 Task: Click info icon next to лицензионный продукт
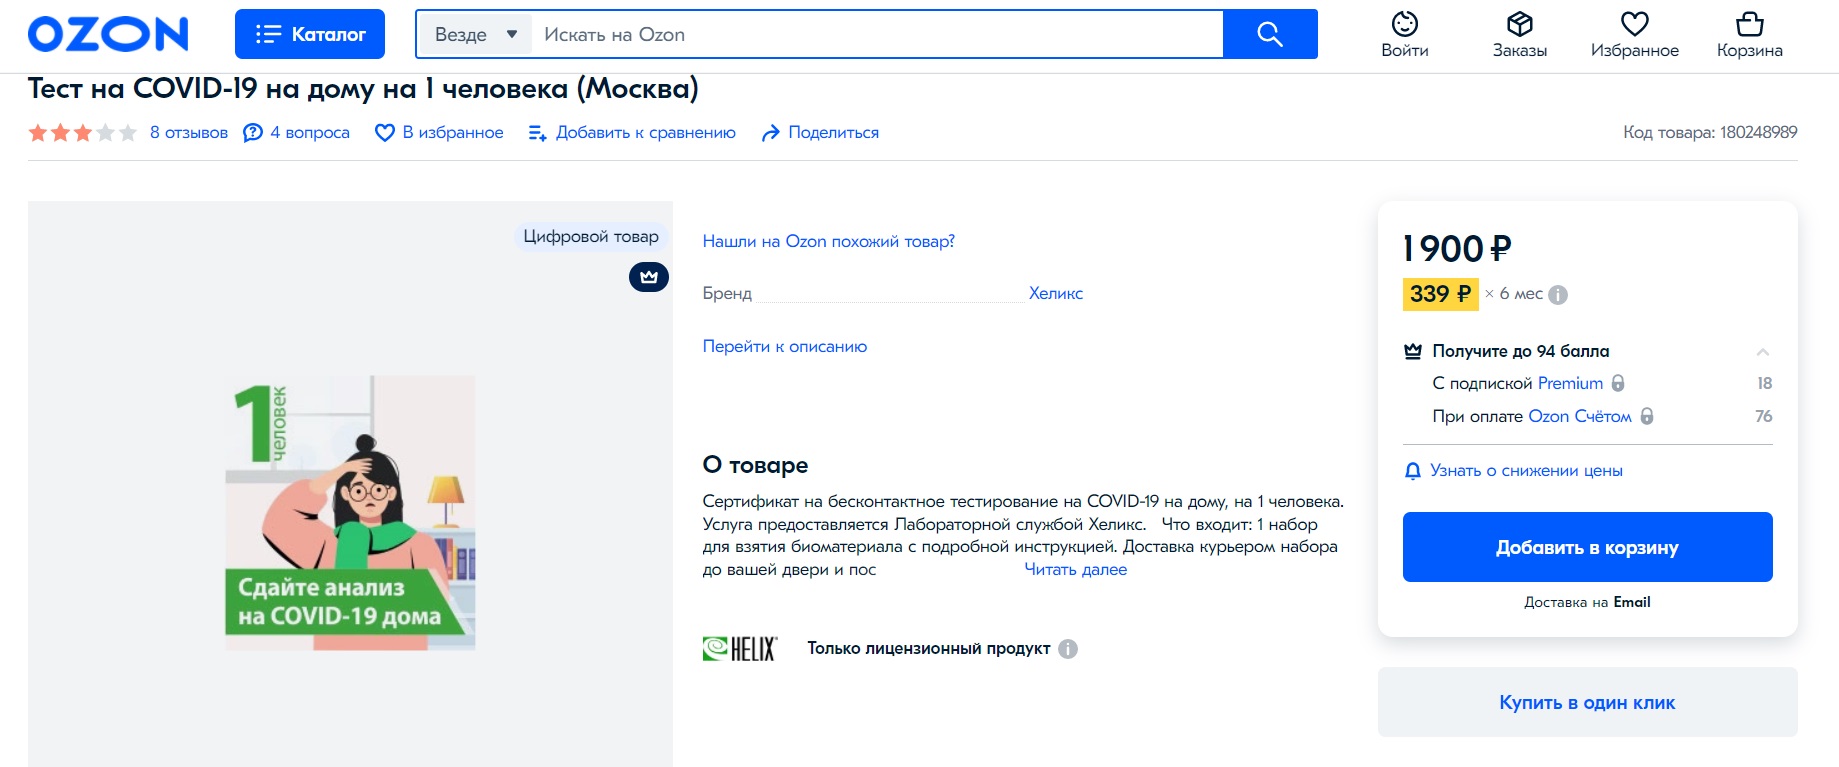click(x=1068, y=649)
